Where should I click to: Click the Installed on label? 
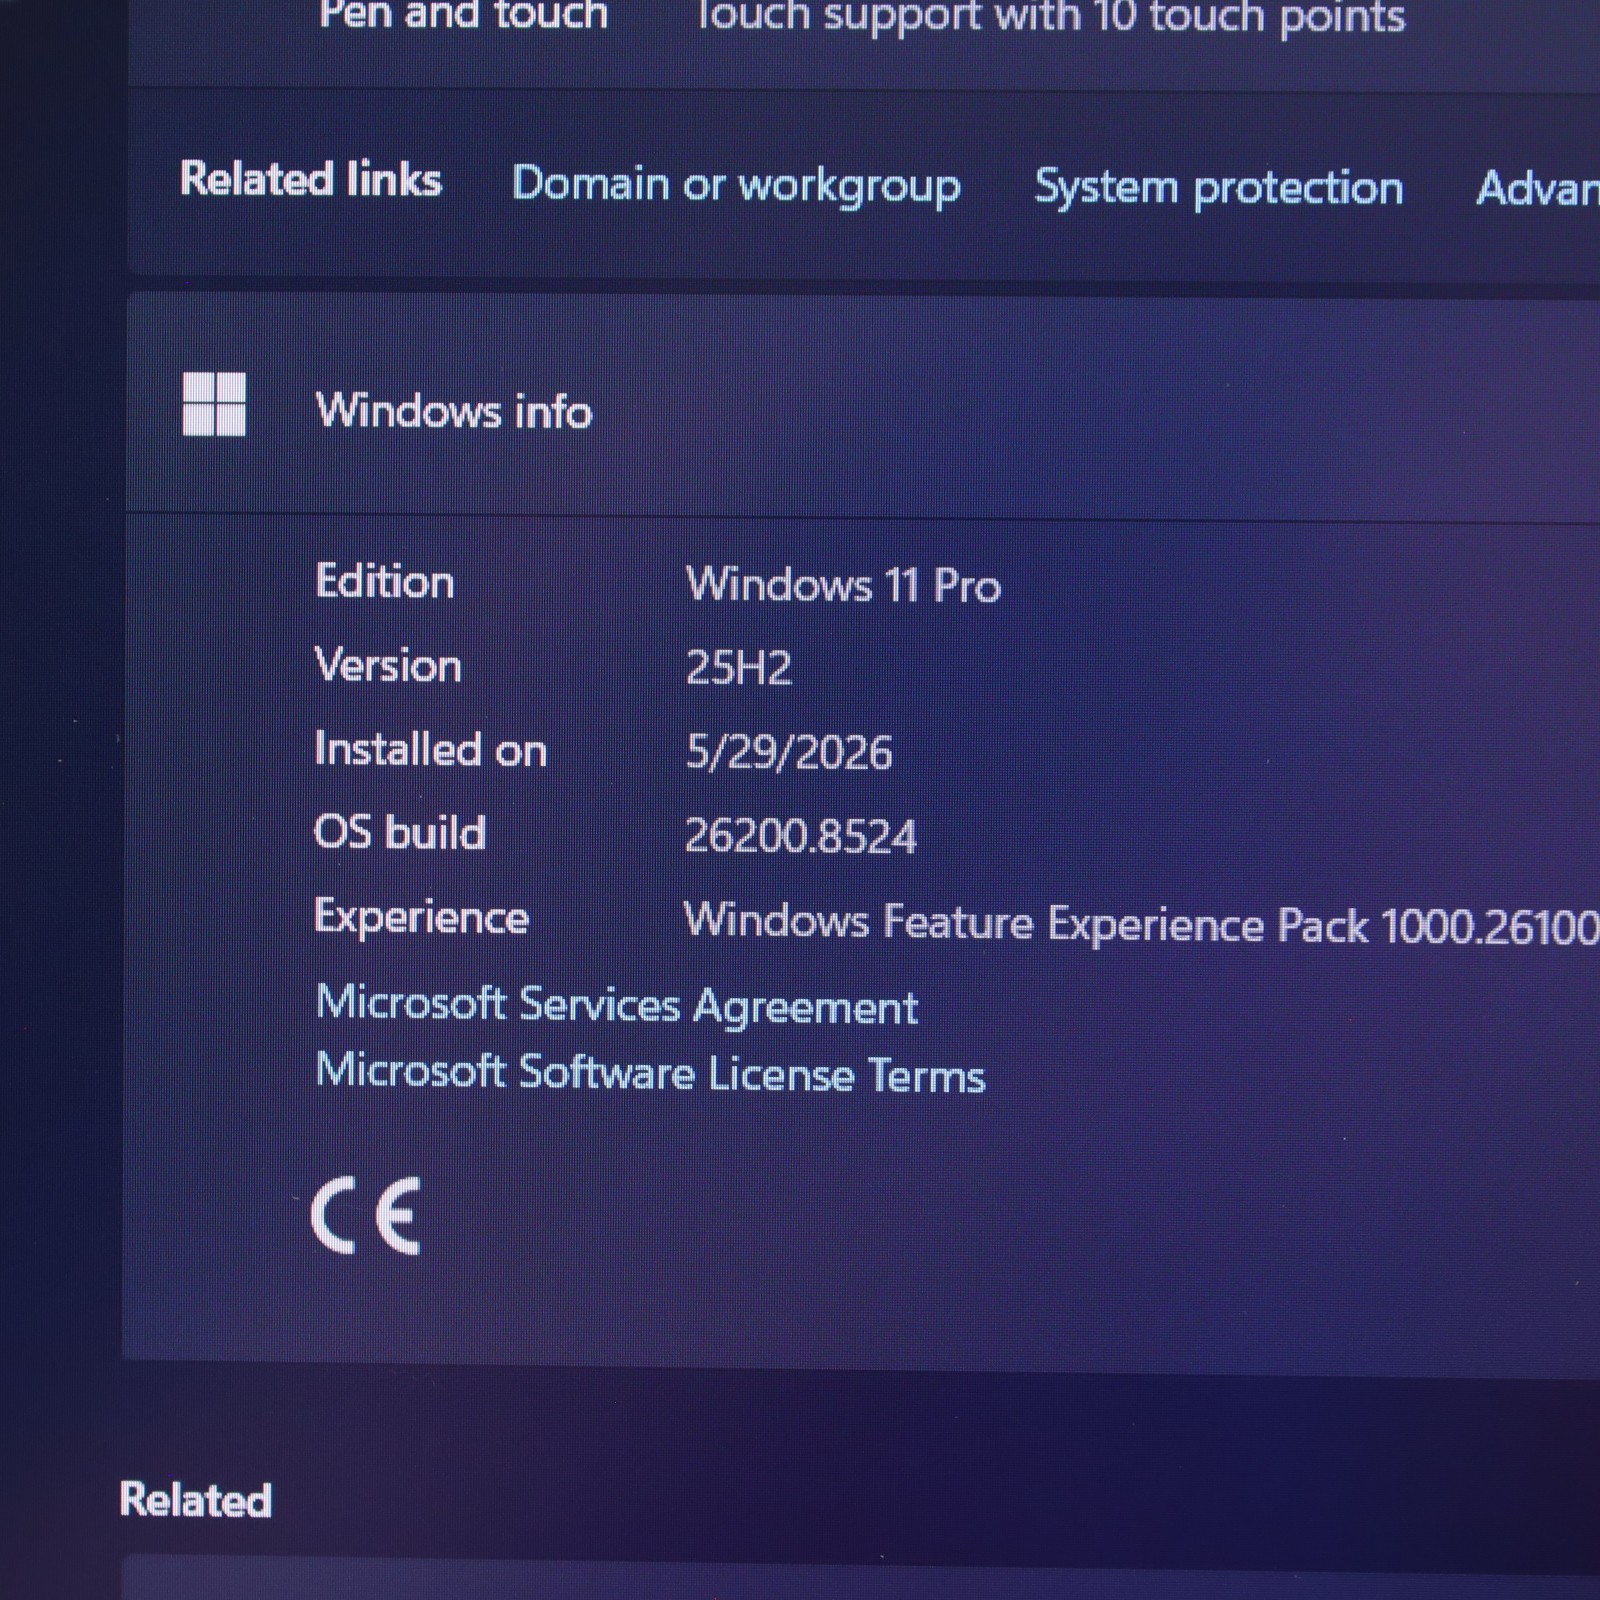(x=431, y=749)
